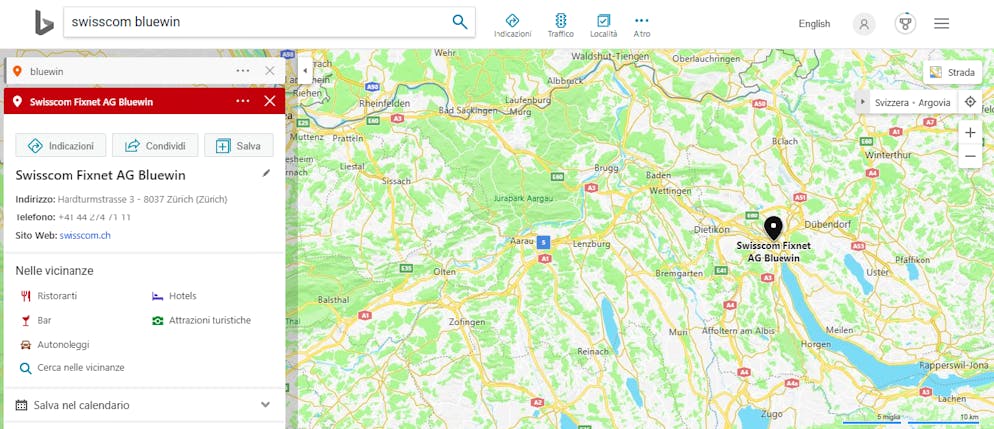Click the Condividi share button
The height and width of the screenshot is (429, 994).
coord(155,146)
